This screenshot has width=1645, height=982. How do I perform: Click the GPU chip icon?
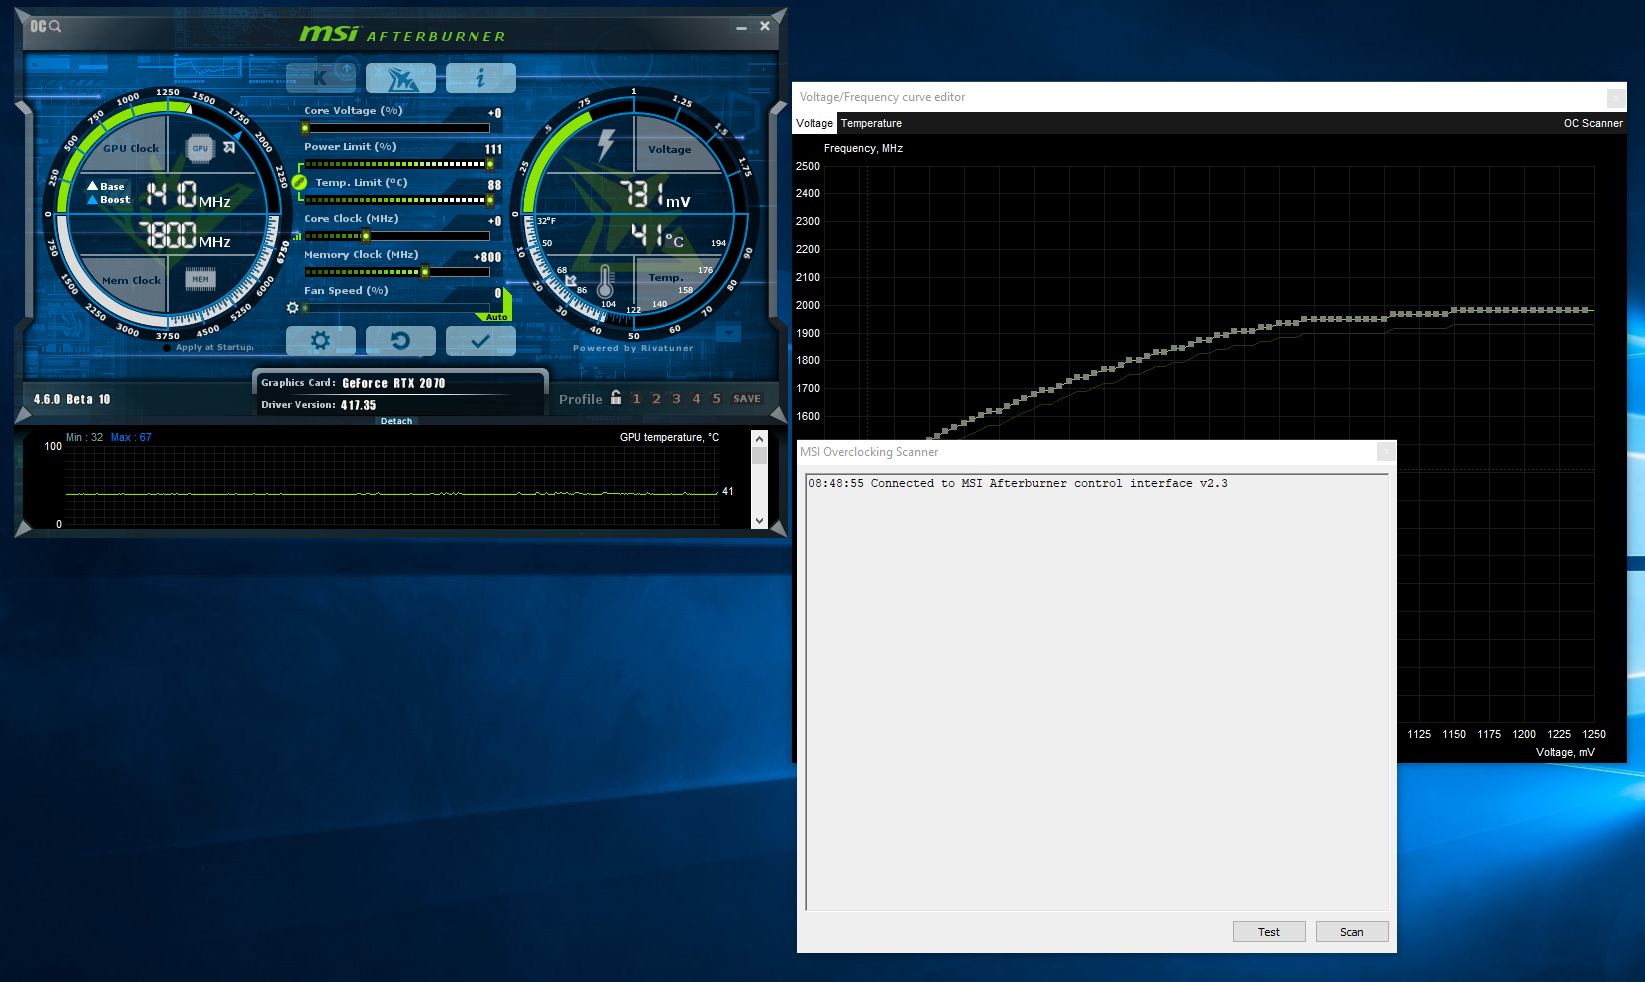pyautogui.click(x=200, y=148)
